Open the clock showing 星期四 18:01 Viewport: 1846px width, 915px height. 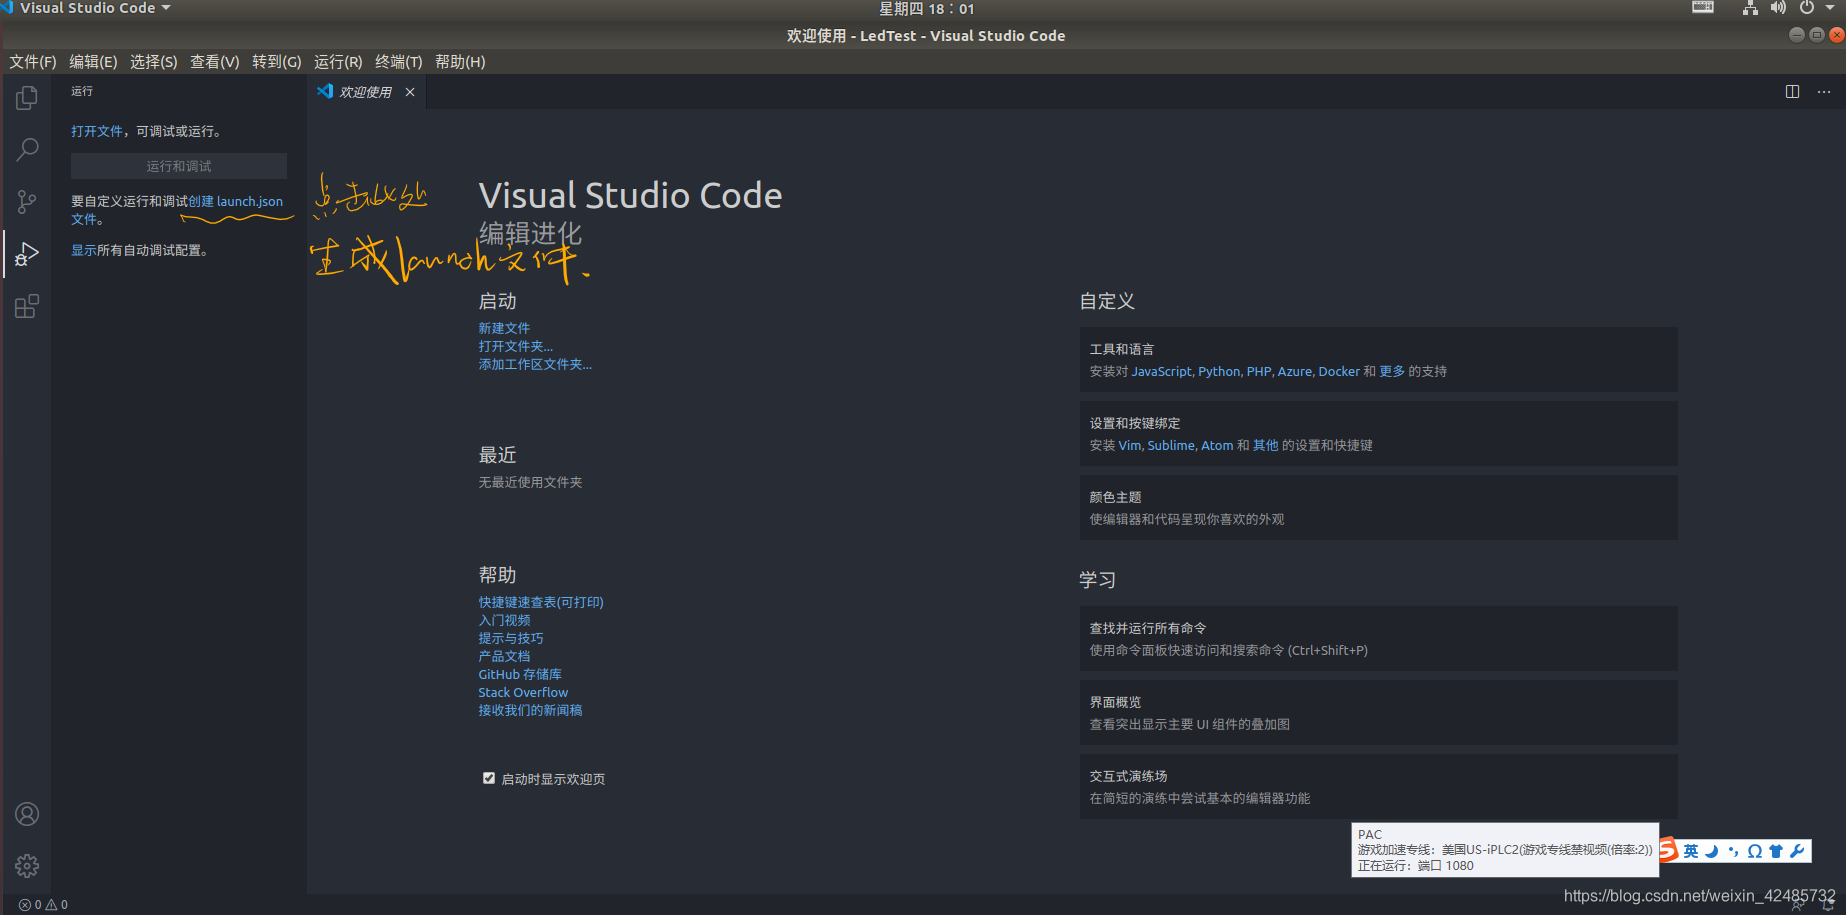926,9
